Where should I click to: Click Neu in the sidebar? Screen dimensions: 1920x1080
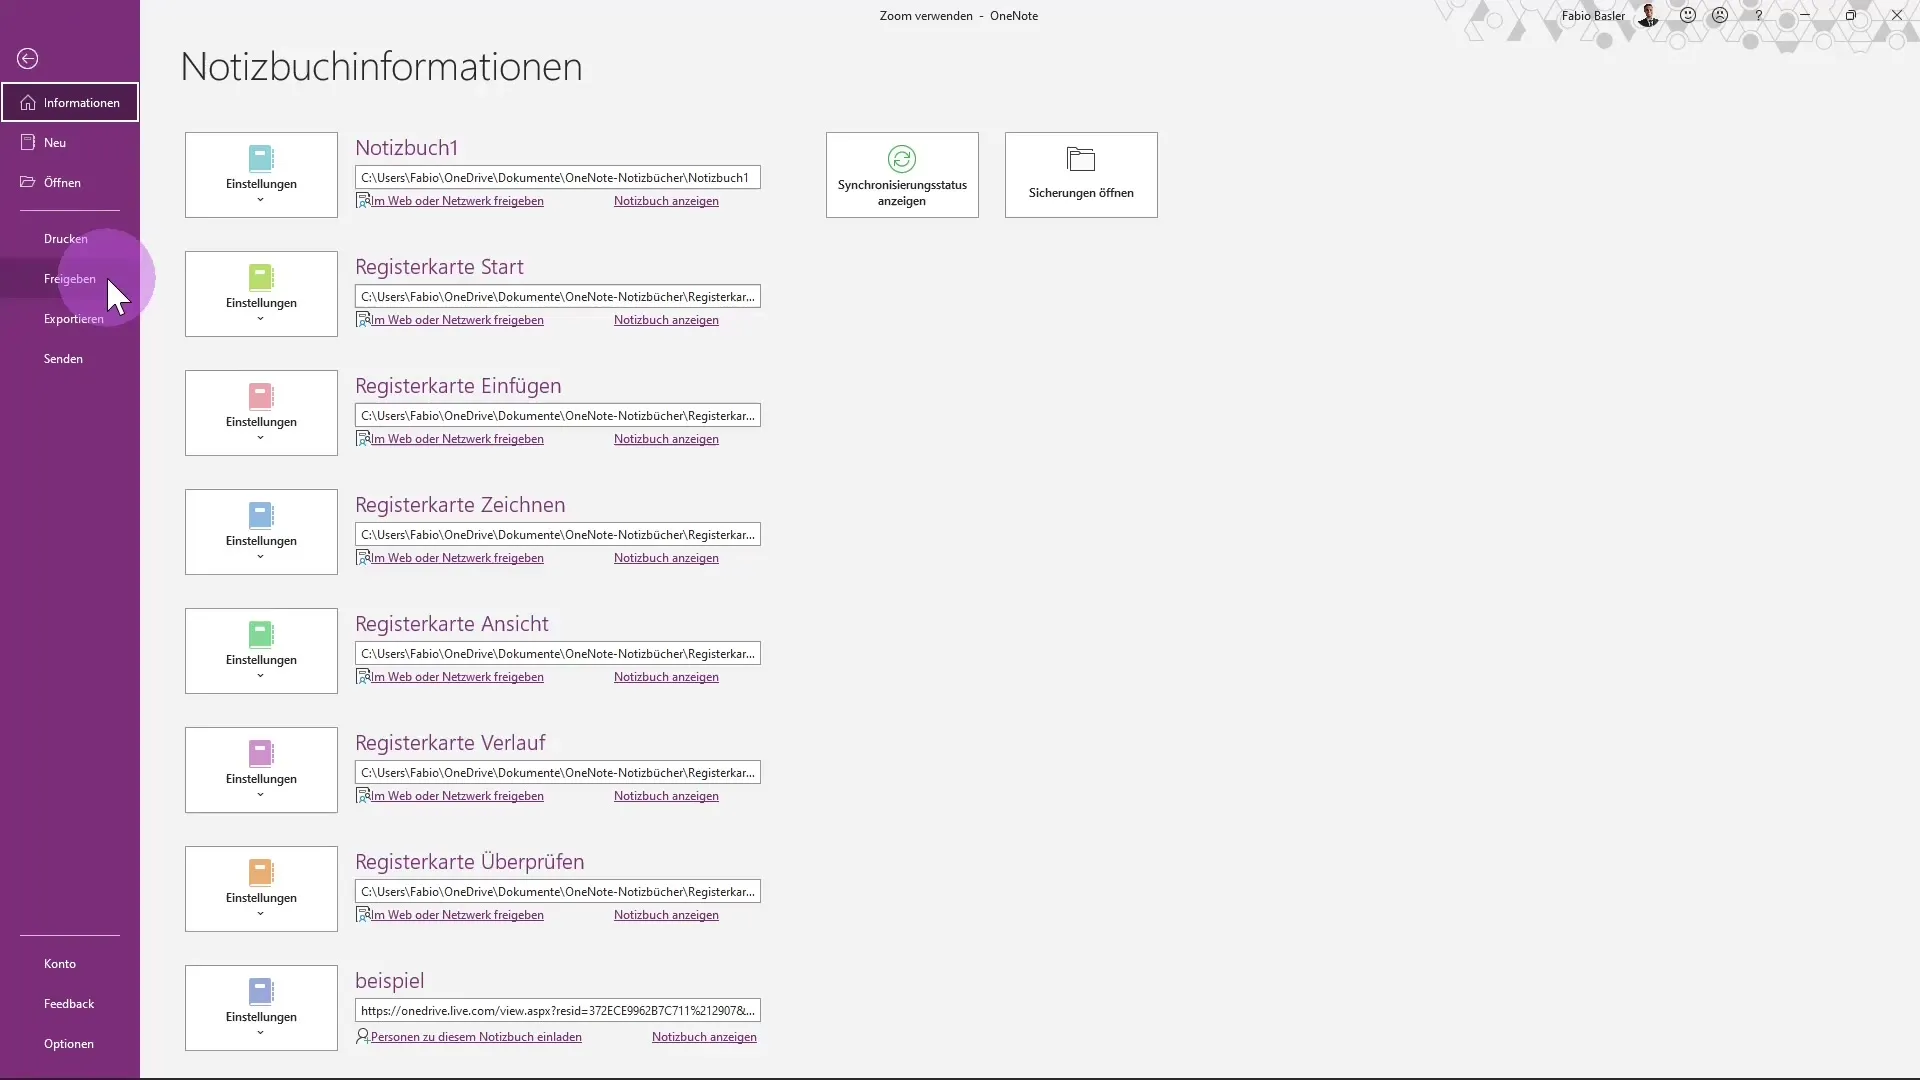click(x=55, y=143)
